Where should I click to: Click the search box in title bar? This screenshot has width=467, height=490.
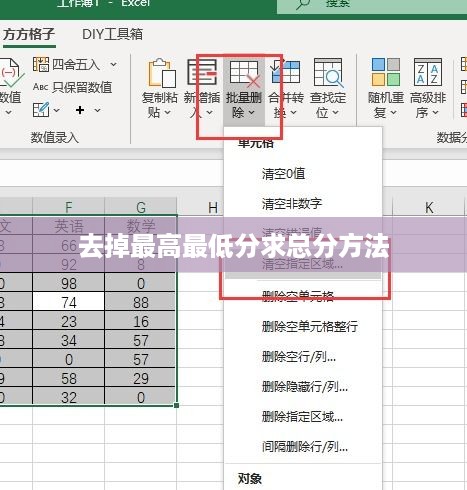(x=372, y=6)
